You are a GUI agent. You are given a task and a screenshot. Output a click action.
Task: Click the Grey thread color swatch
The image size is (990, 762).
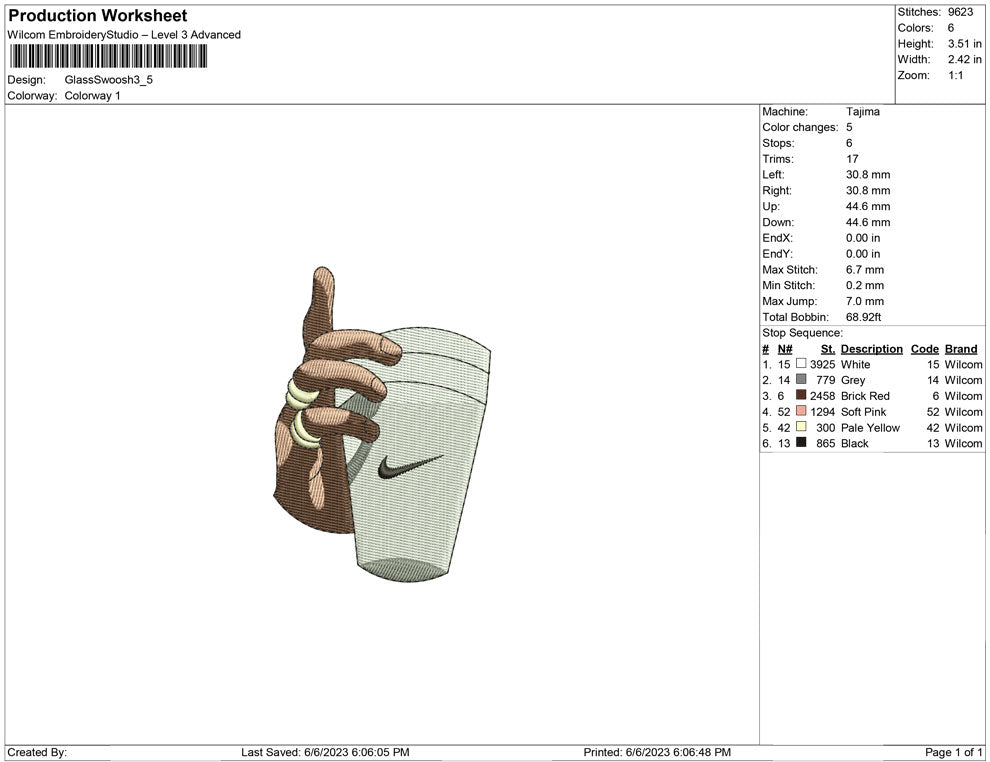pos(801,379)
